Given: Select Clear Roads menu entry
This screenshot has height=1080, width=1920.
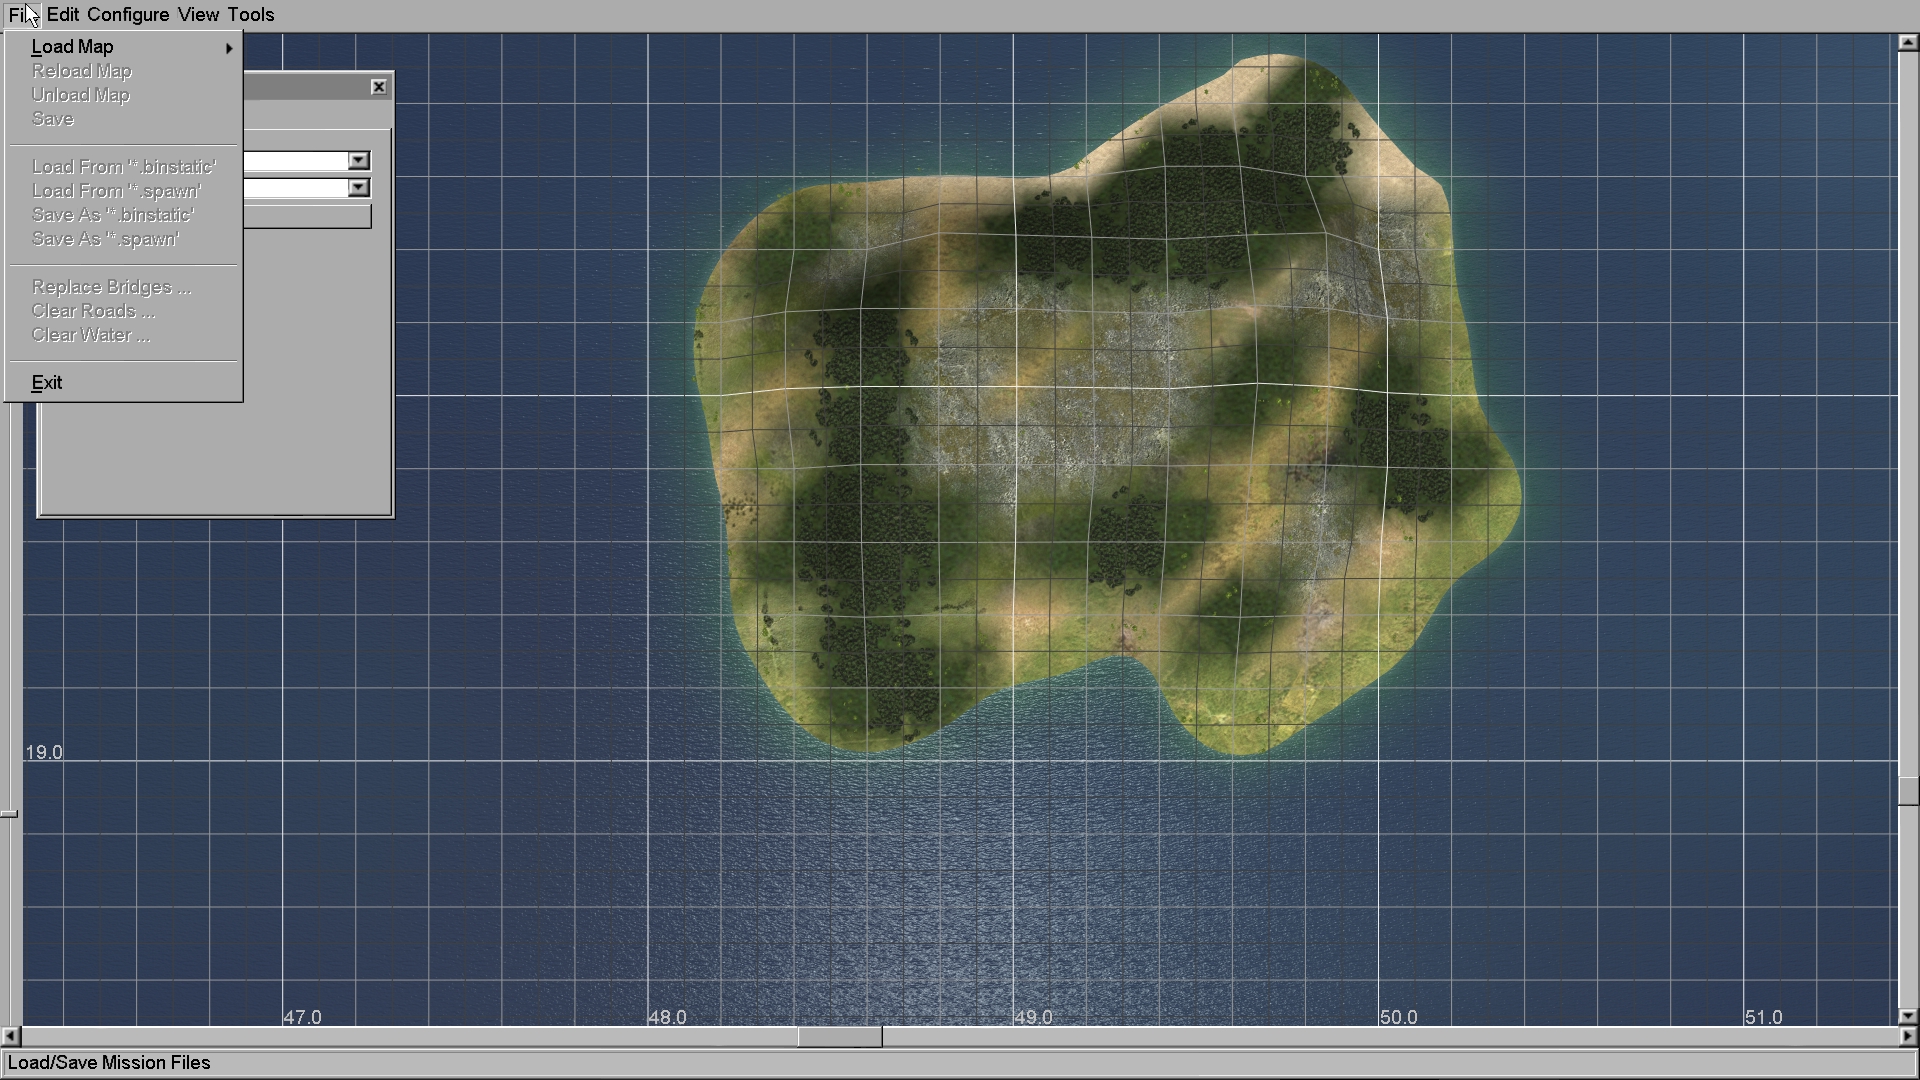Looking at the screenshot, I should click(93, 311).
